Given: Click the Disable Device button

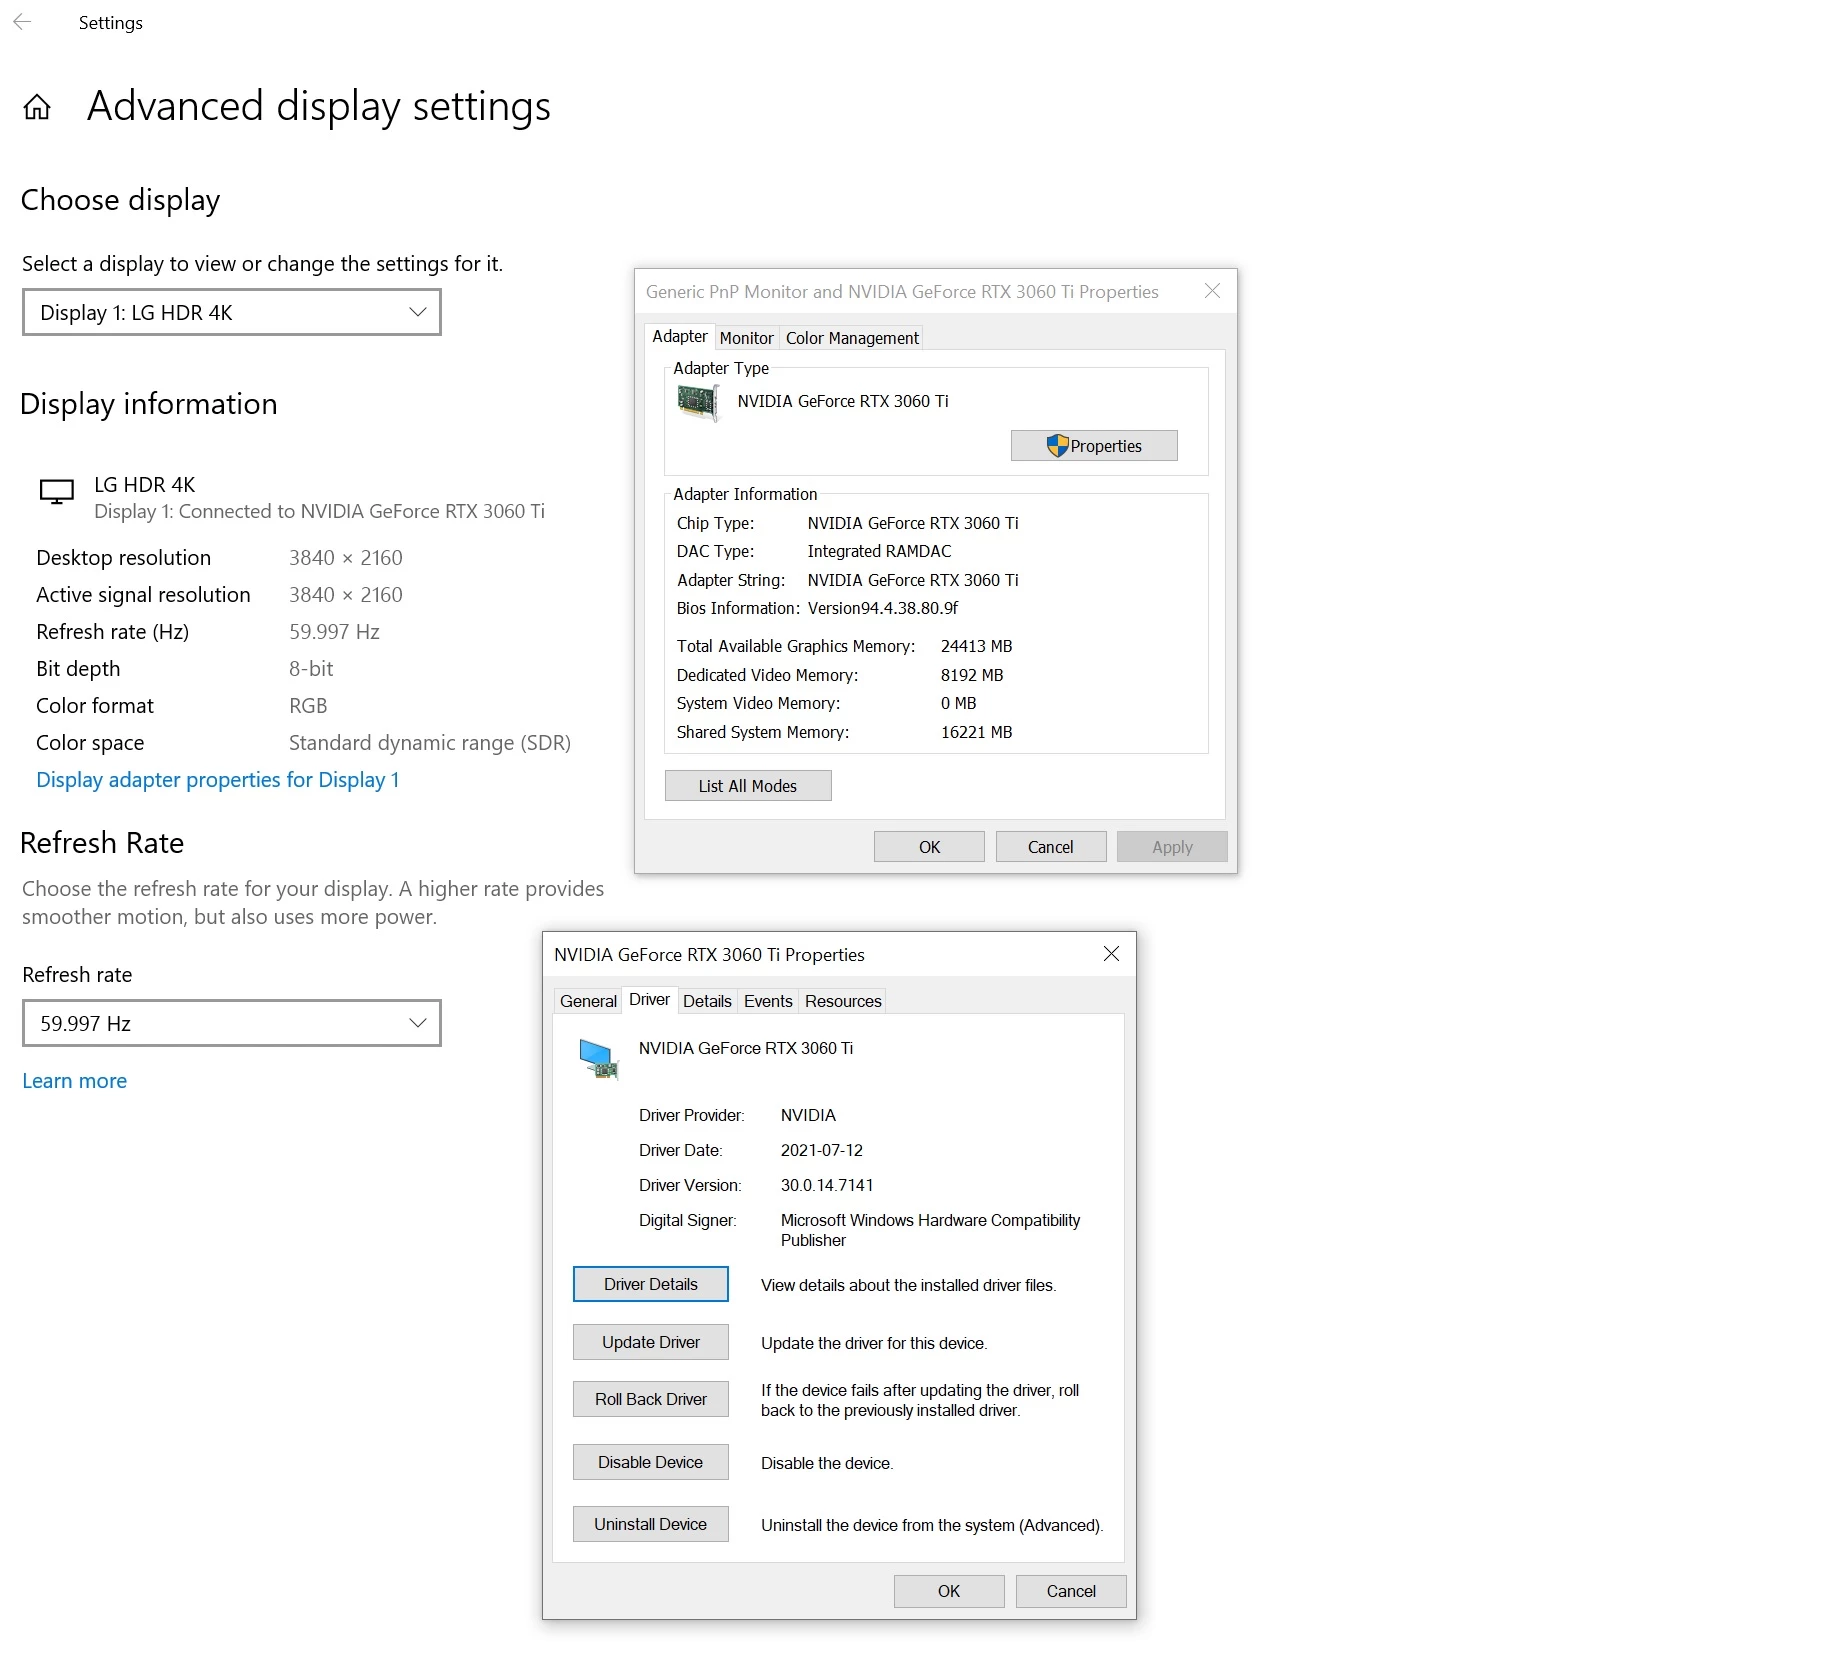Looking at the screenshot, I should pos(651,1462).
